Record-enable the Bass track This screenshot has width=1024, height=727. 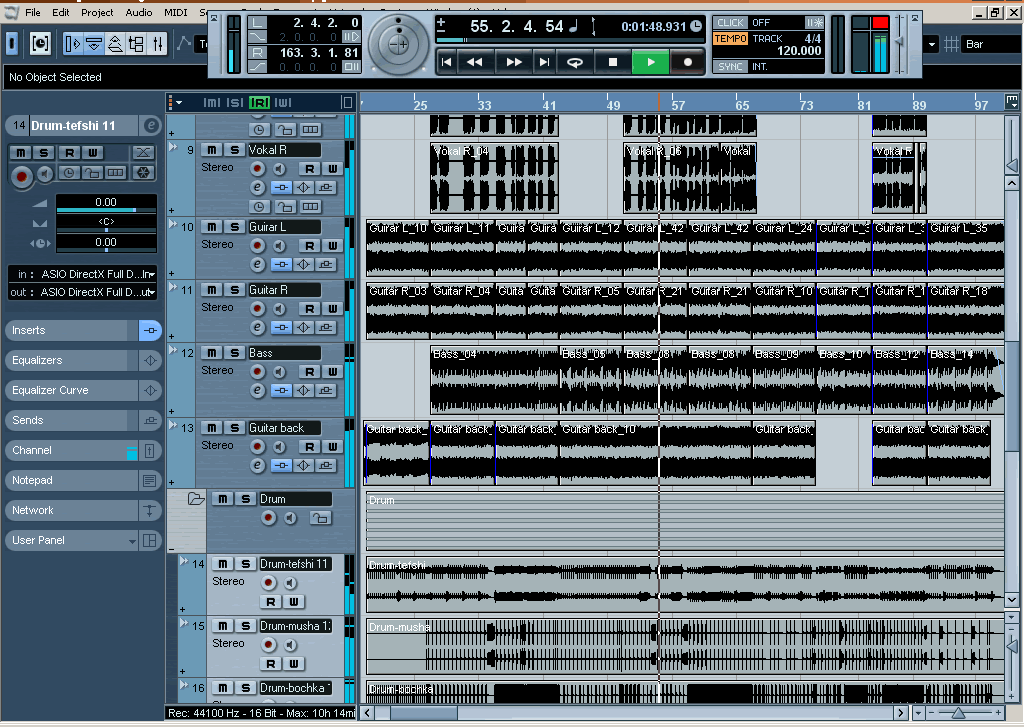(x=257, y=370)
